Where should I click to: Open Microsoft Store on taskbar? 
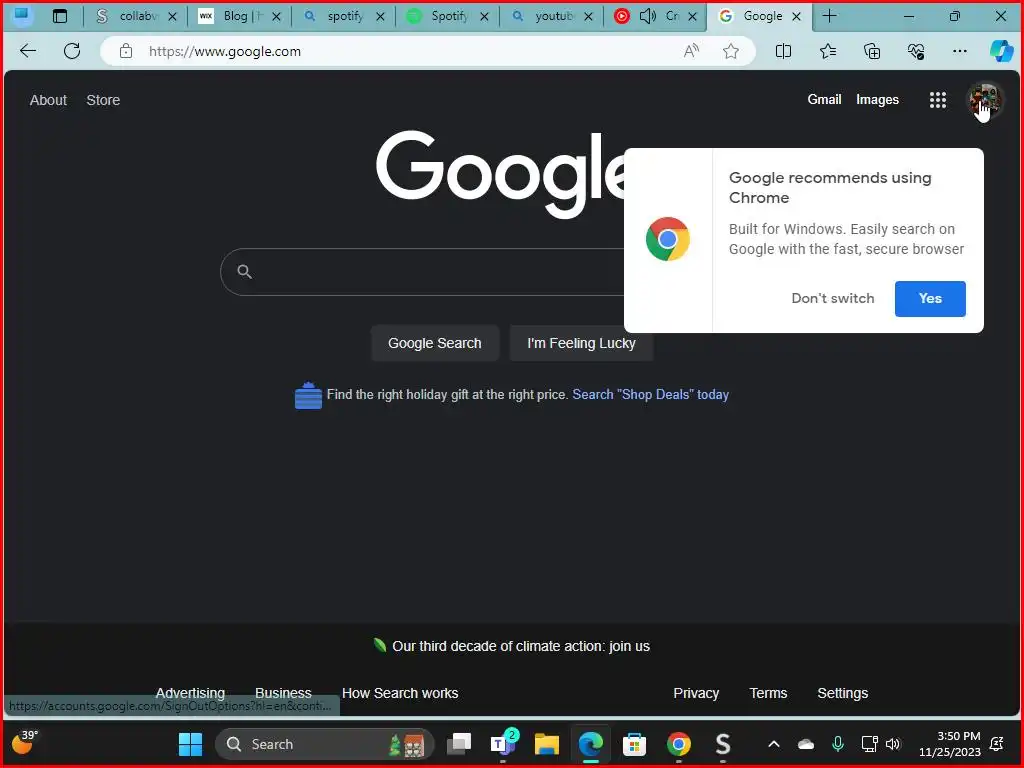pos(634,744)
